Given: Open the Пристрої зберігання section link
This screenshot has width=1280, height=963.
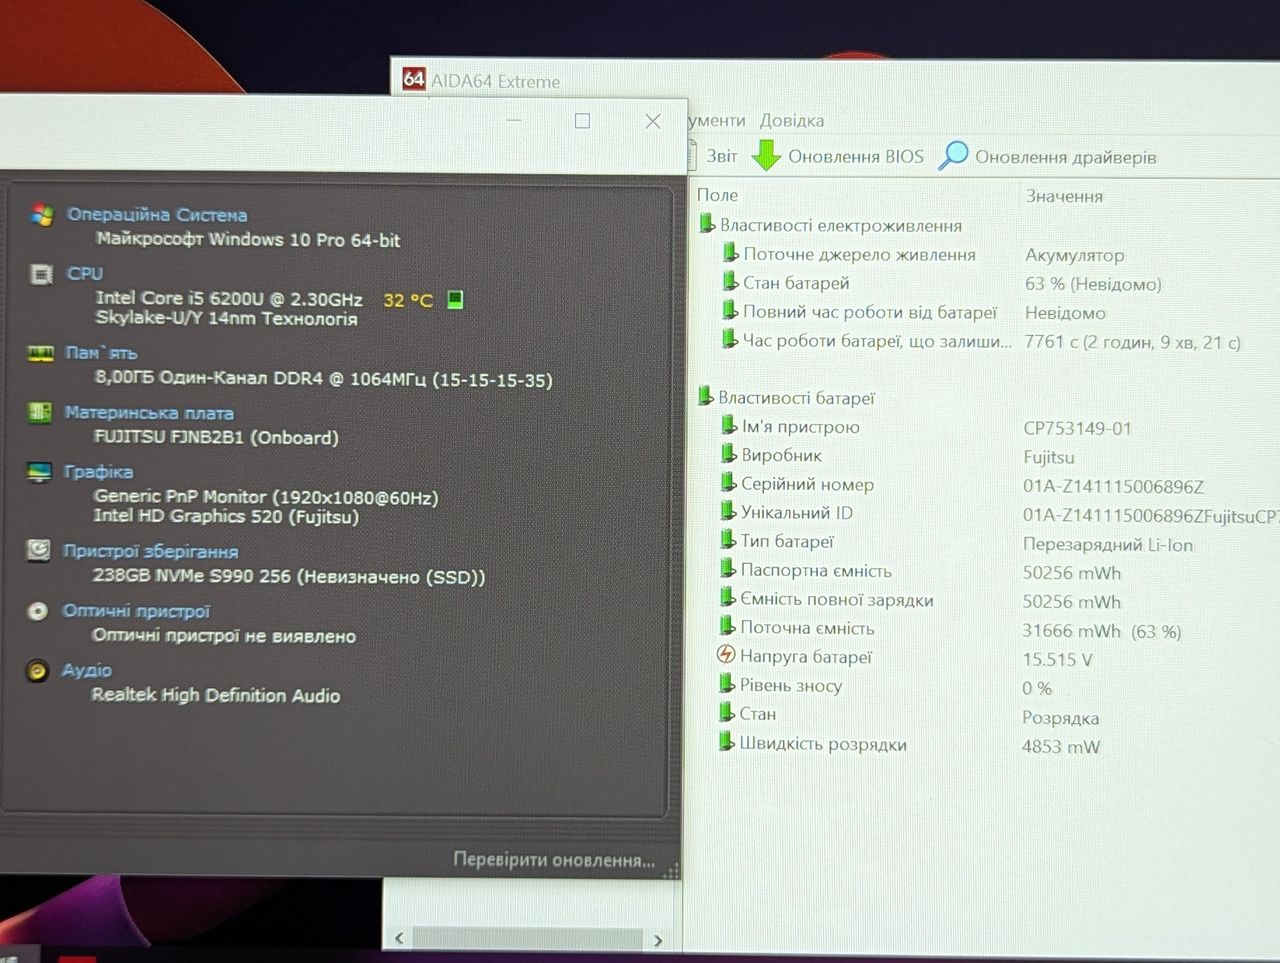Looking at the screenshot, I should click(x=150, y=551).
